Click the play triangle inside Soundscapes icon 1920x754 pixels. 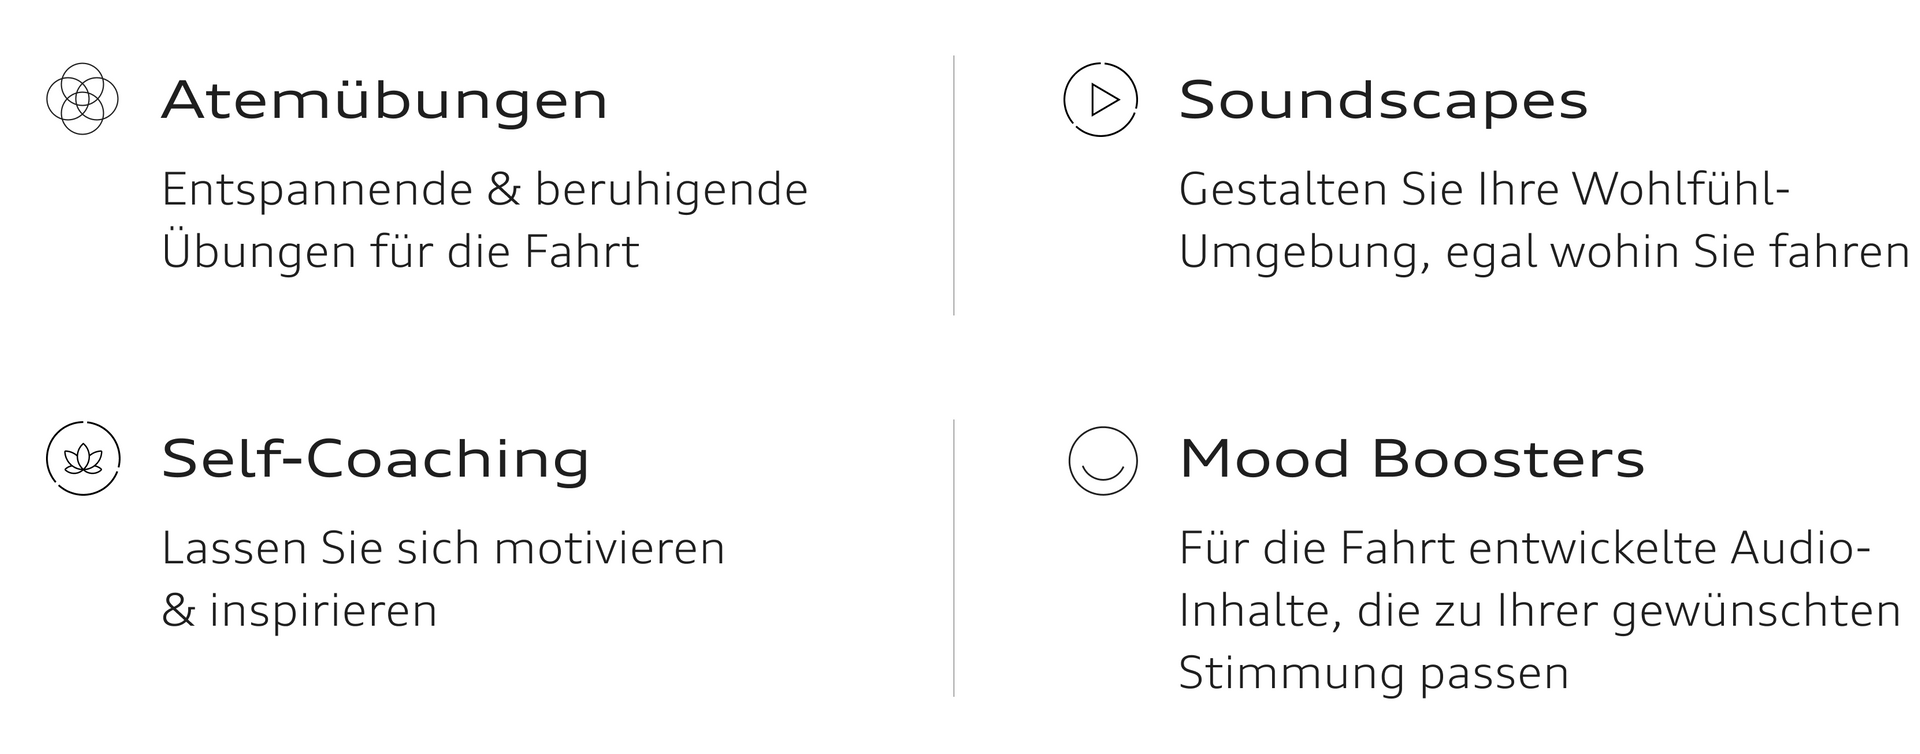click(x=1103, y=100)
